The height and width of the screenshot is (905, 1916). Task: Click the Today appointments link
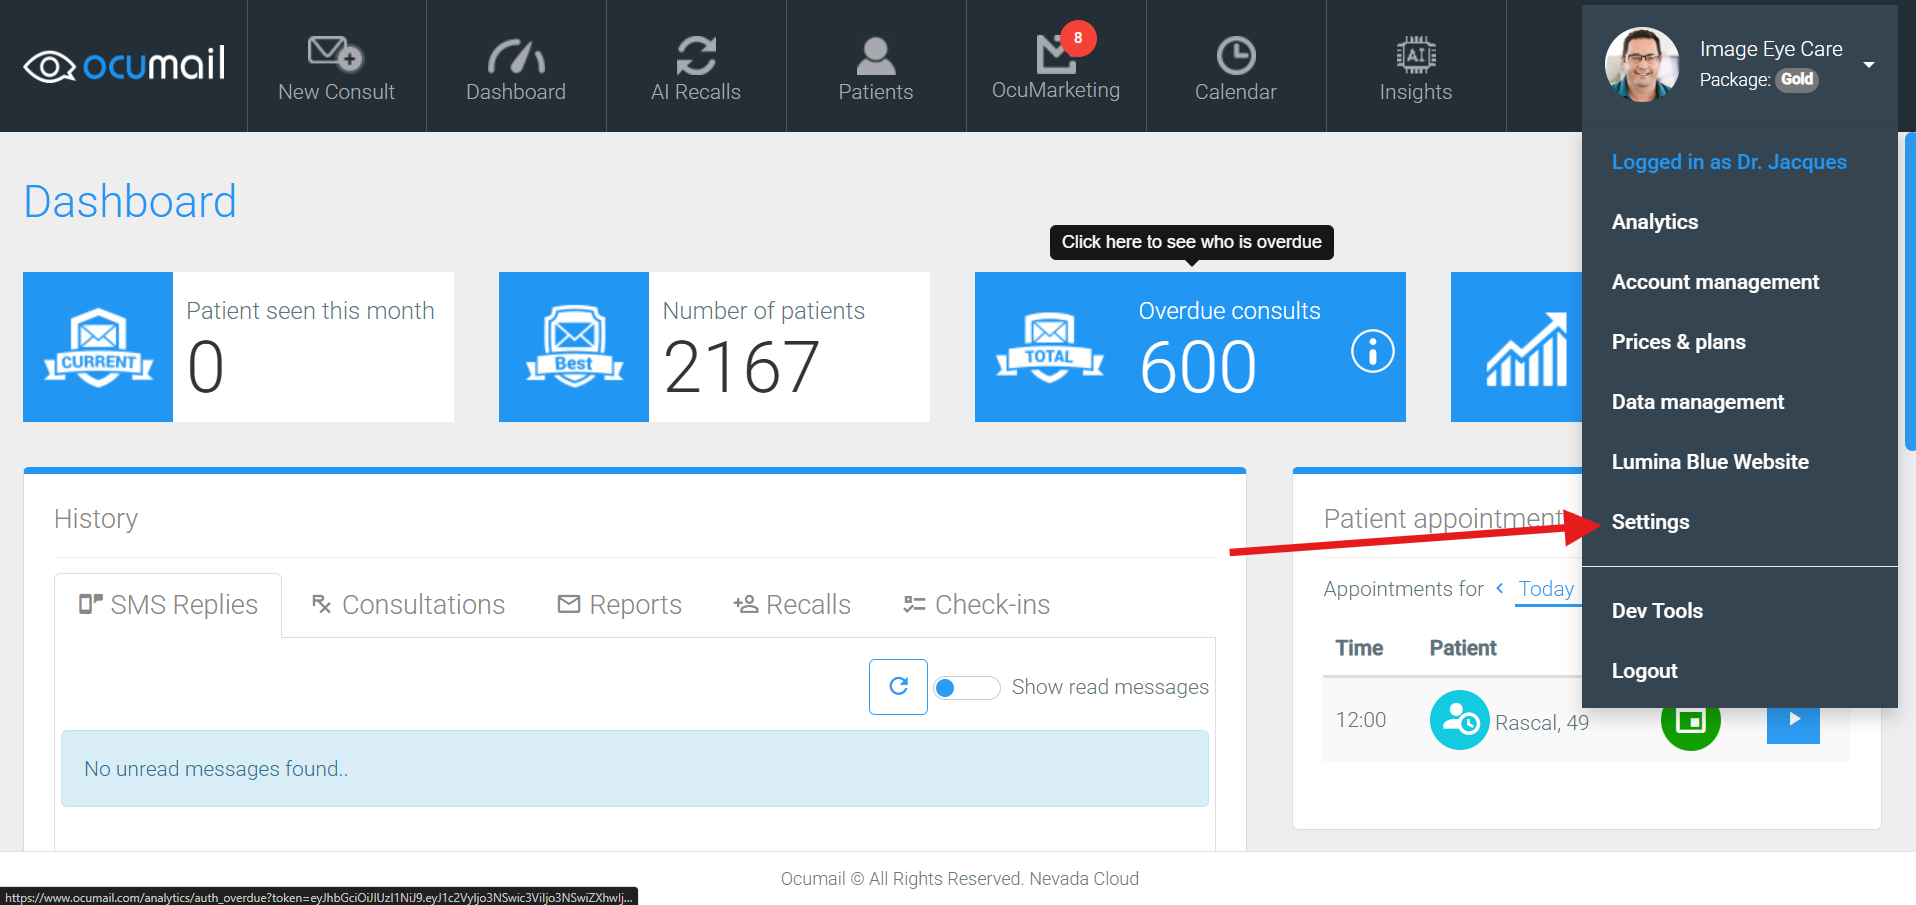coord(1546,589)
